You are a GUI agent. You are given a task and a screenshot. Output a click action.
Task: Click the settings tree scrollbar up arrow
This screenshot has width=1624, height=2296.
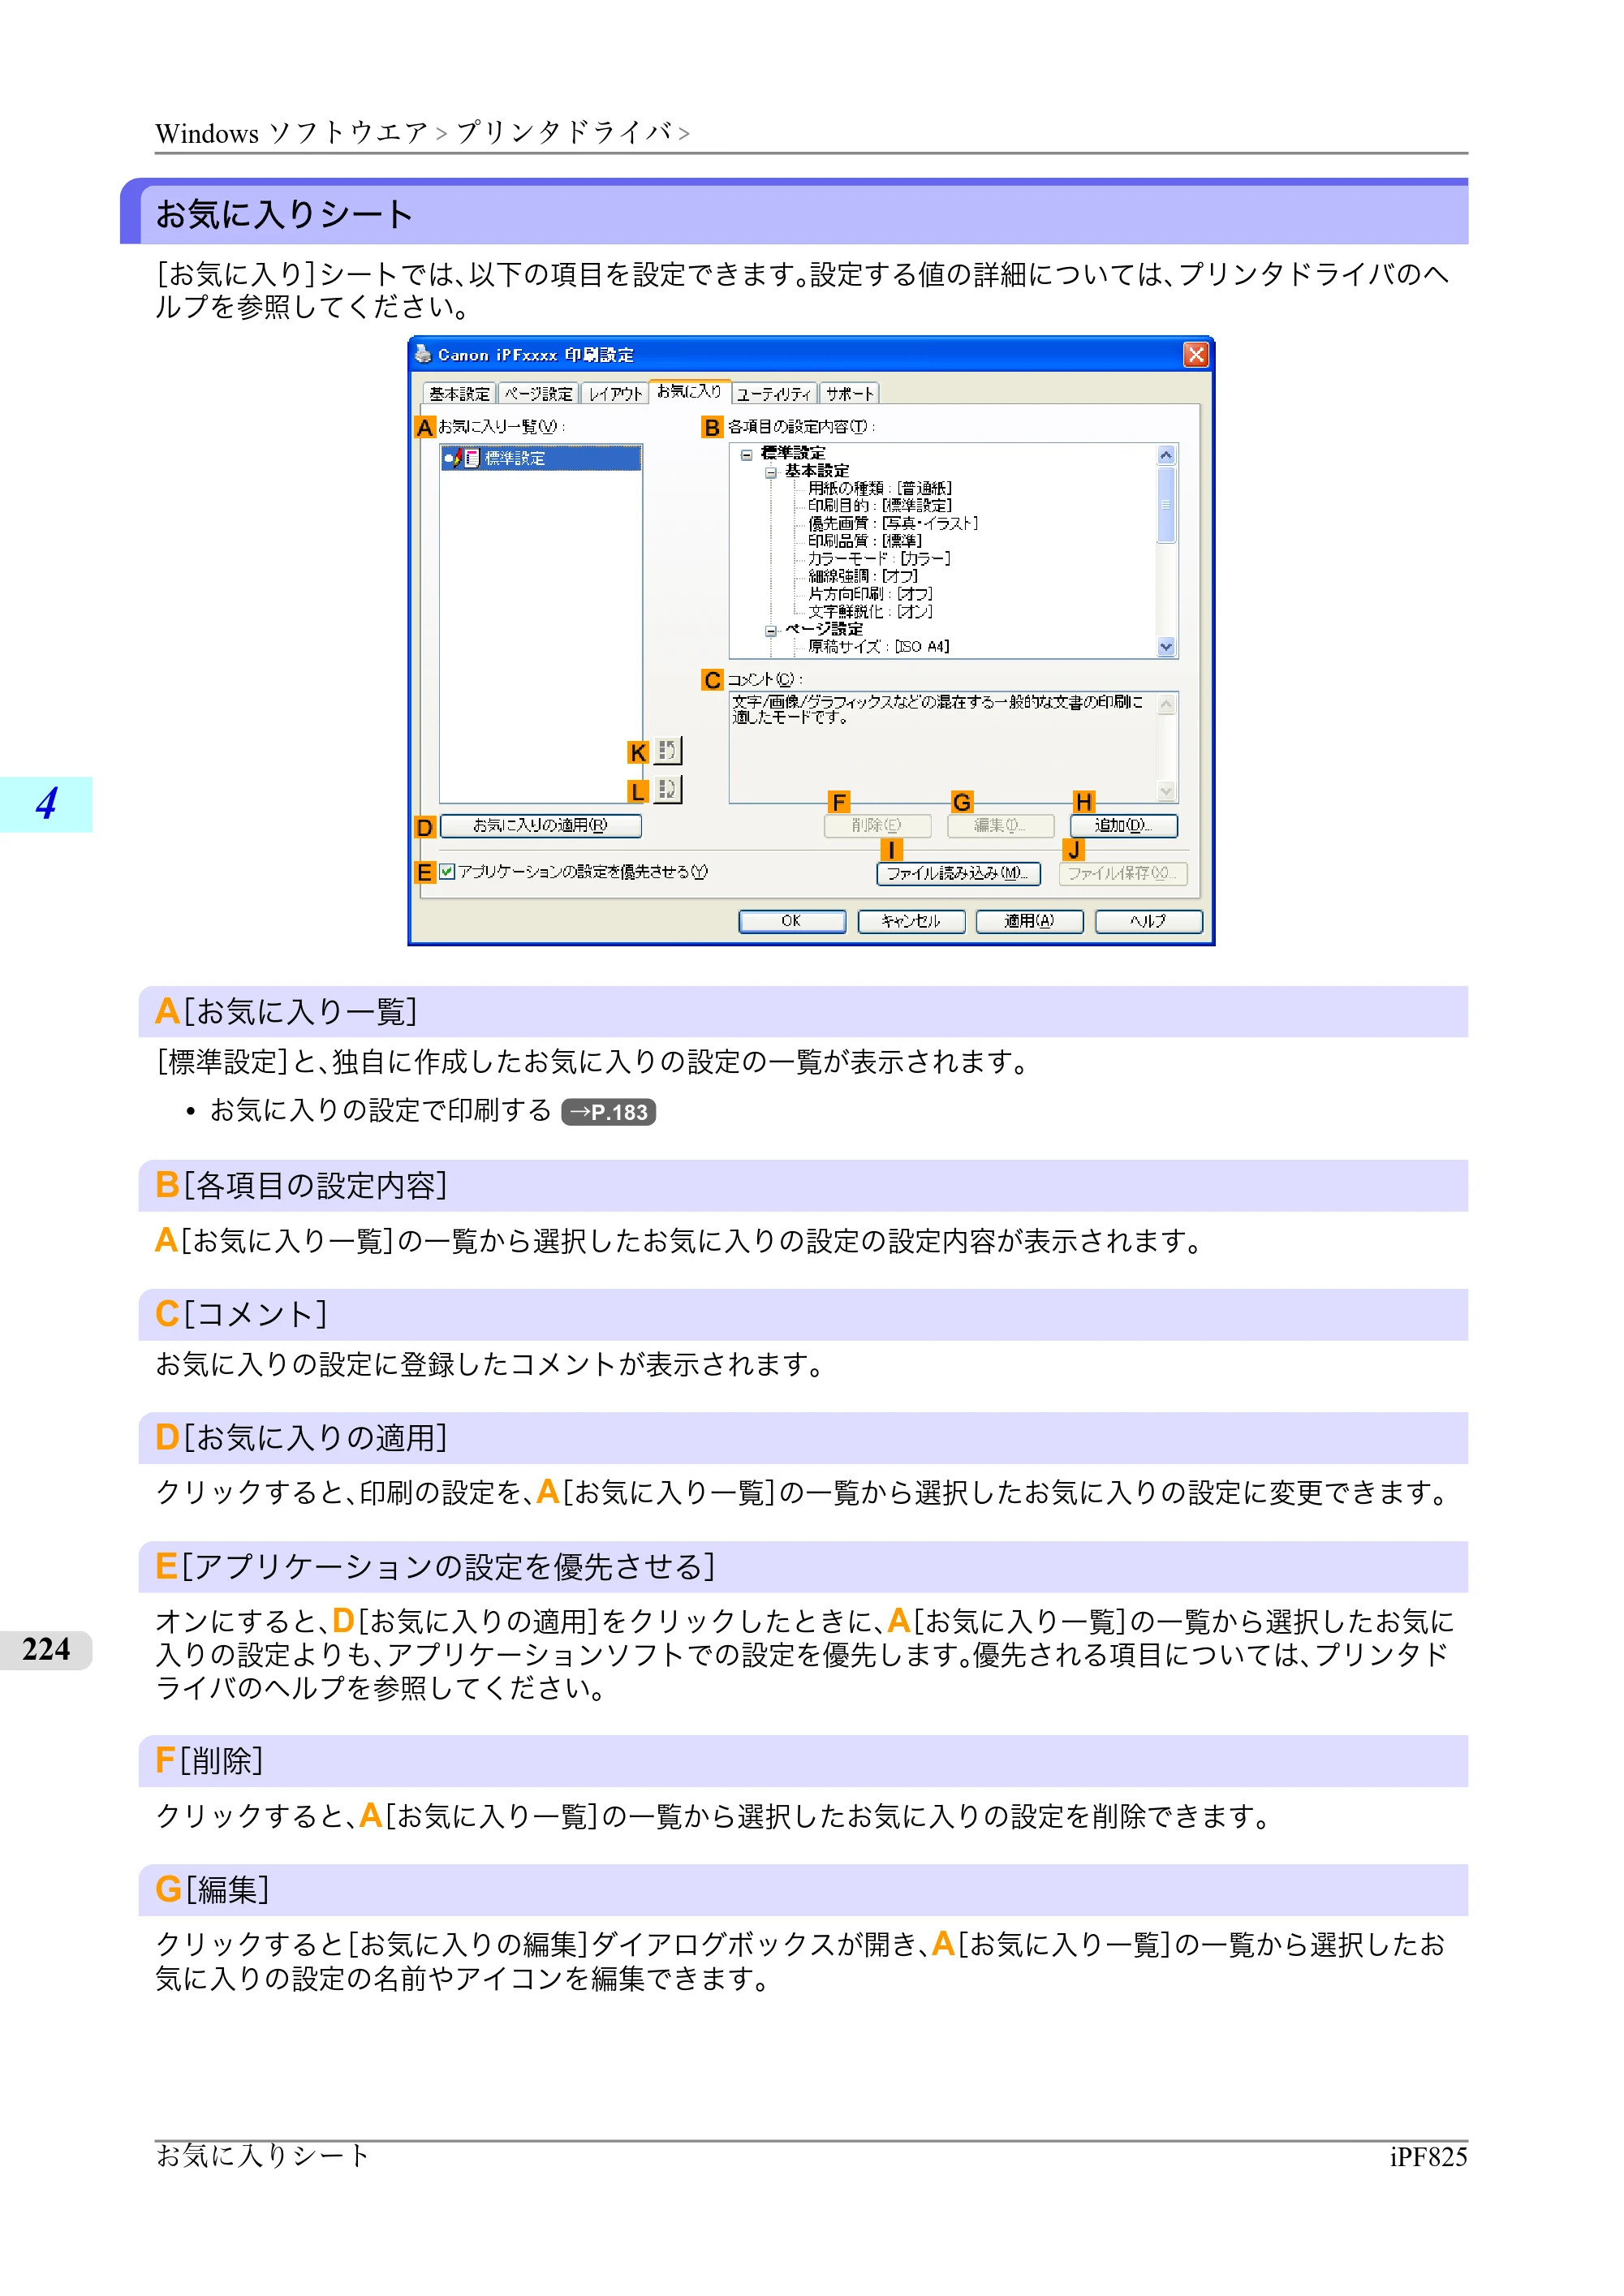1166,455
